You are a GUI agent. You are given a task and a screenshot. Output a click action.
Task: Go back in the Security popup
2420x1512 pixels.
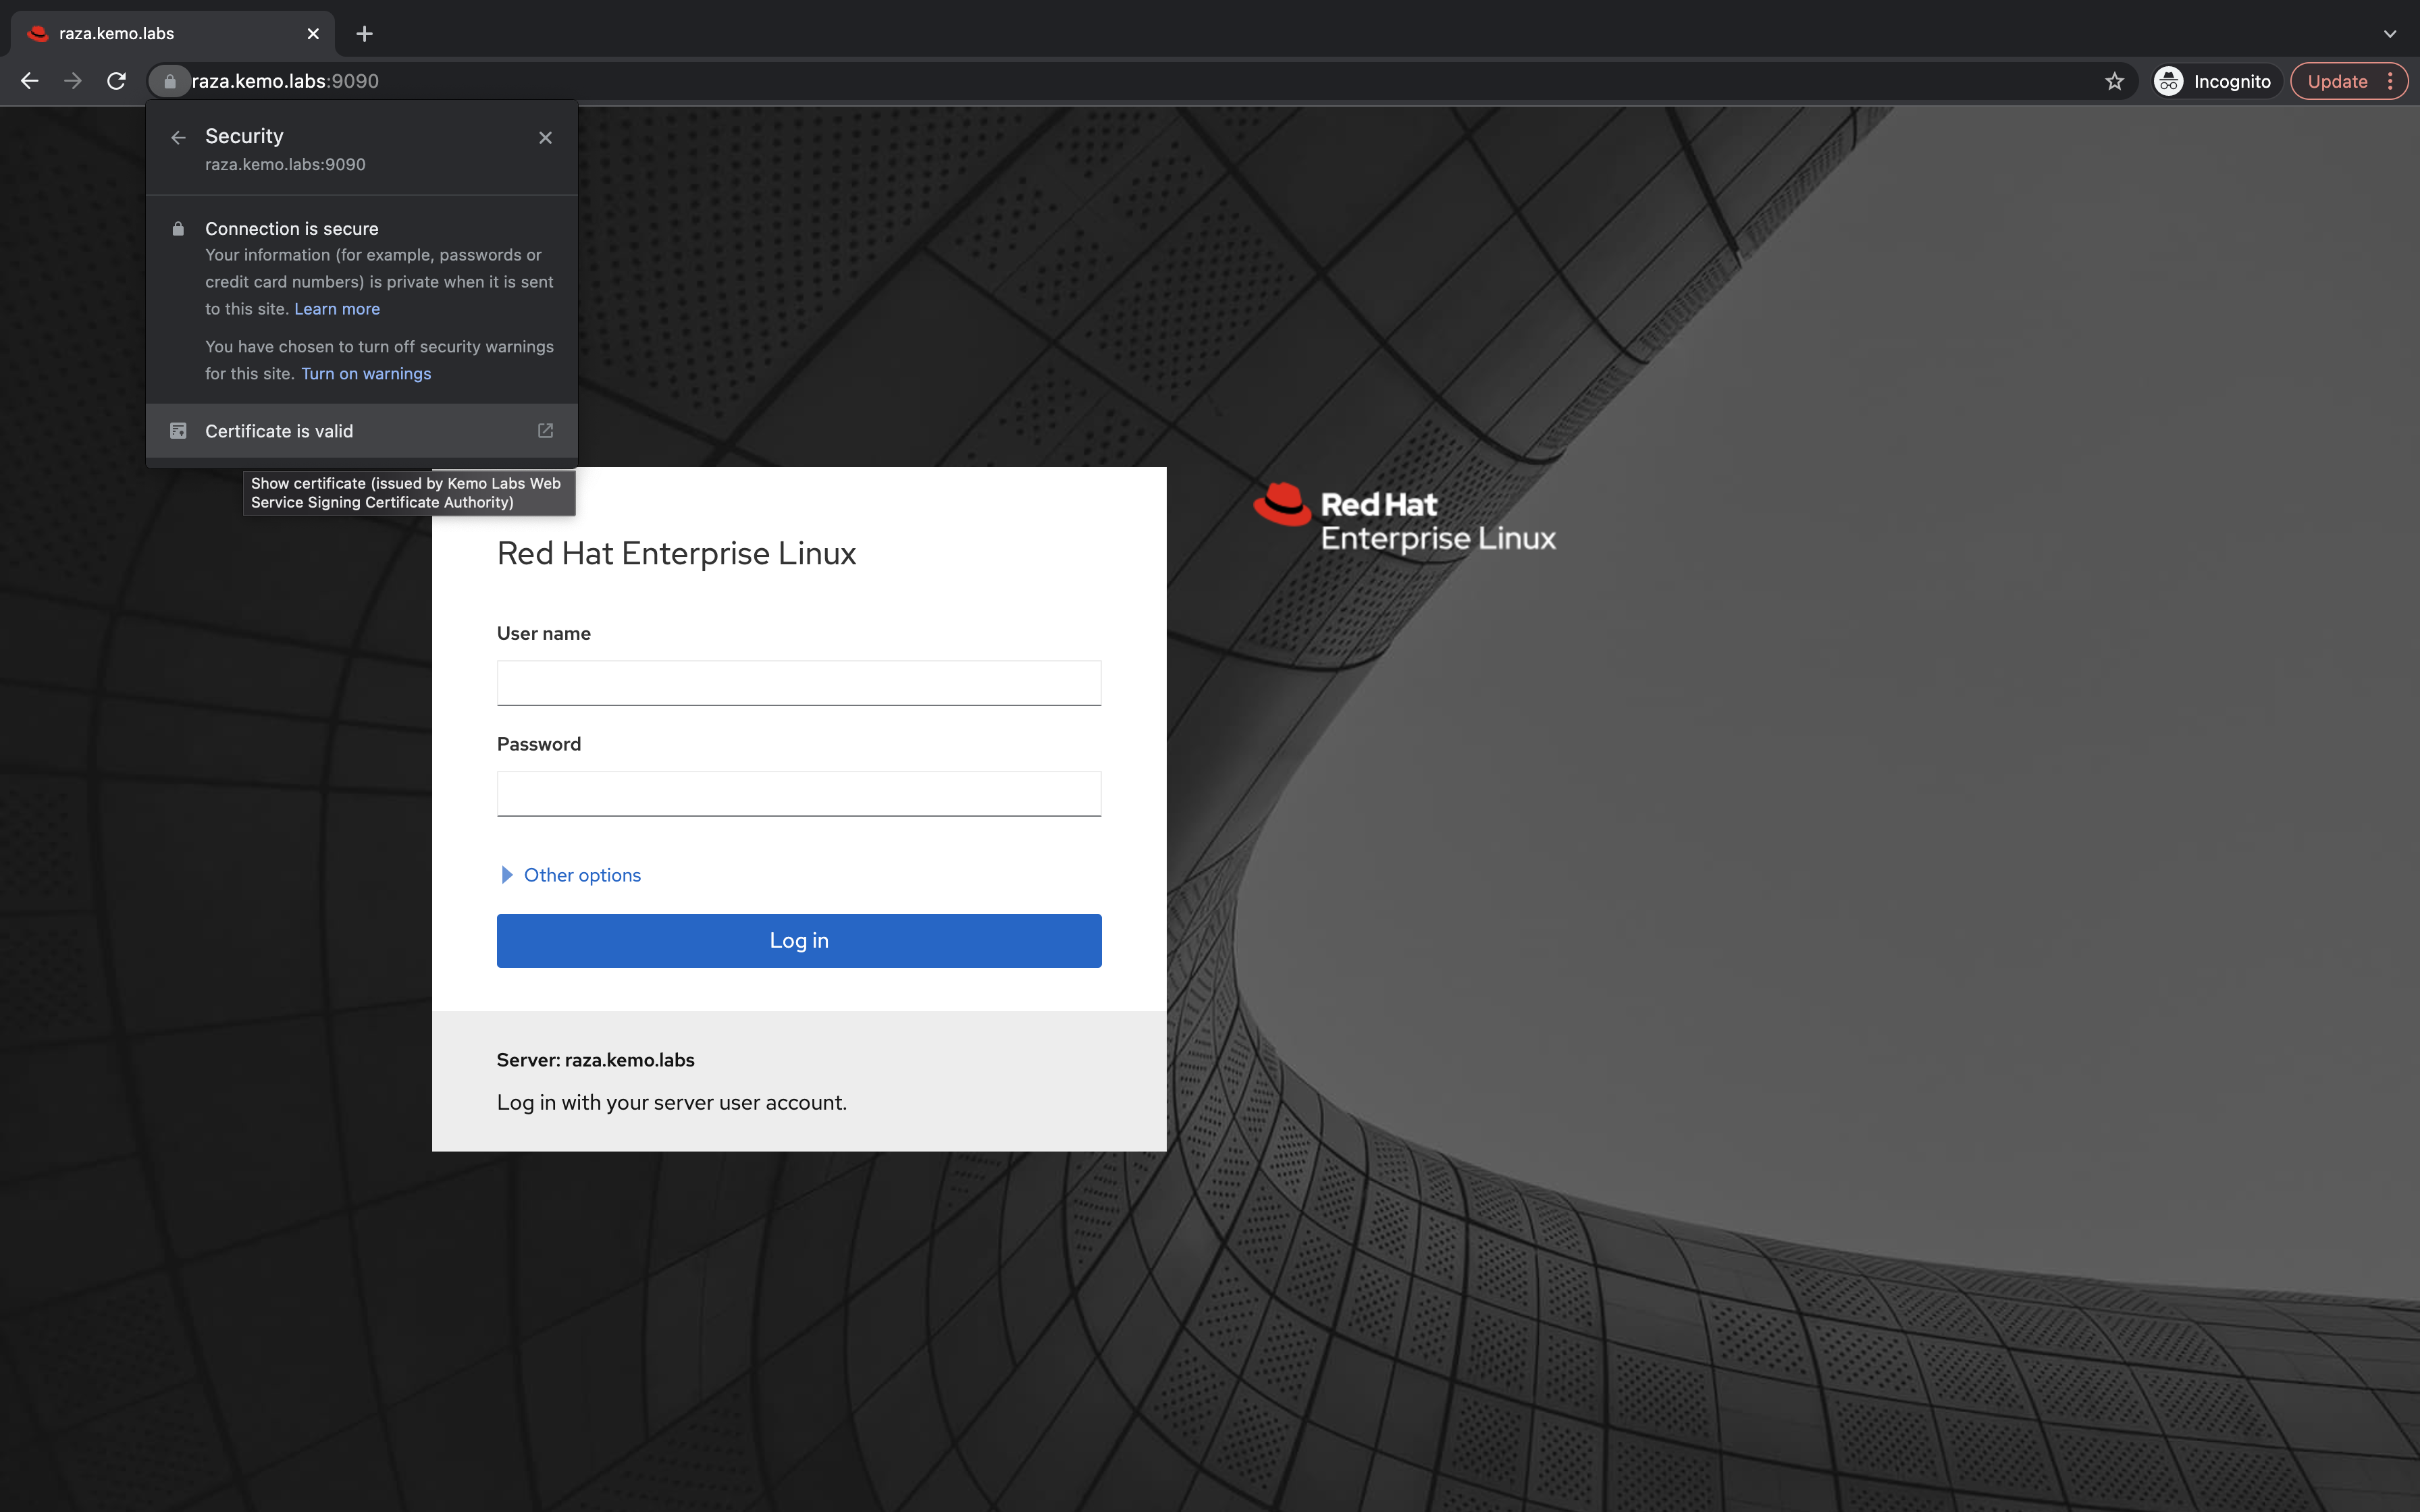pos(178,138)
